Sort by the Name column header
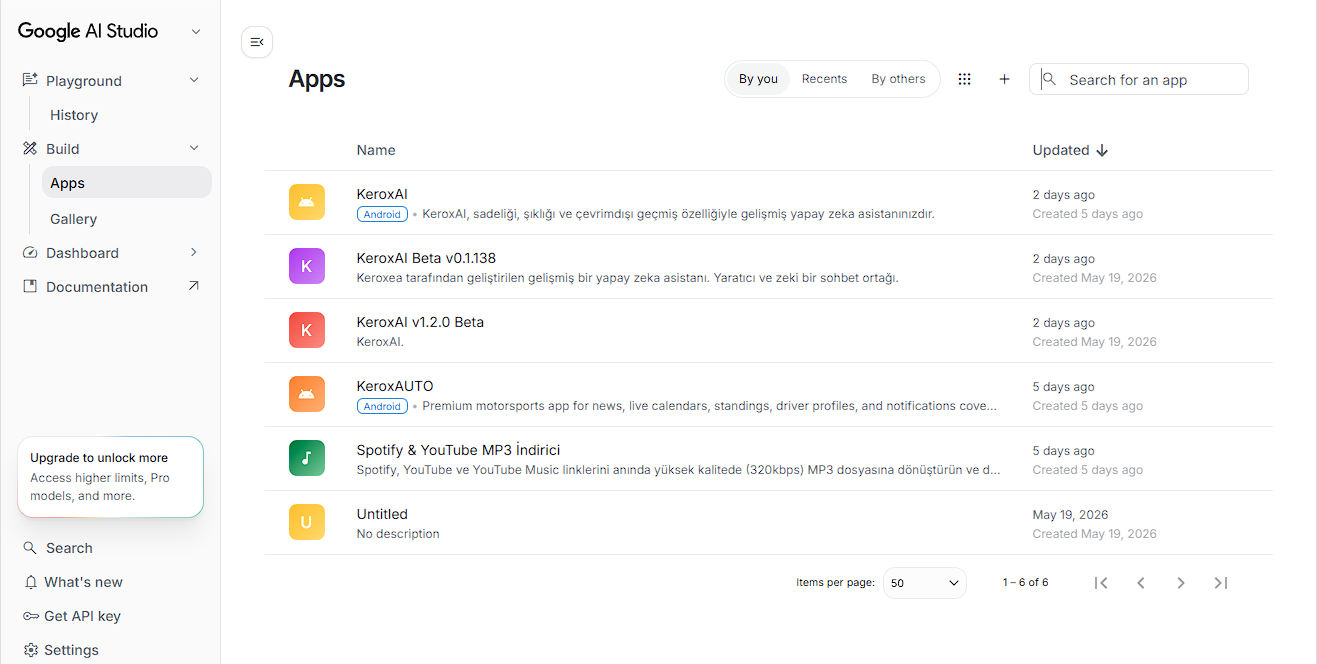The height and width of the screenshot is (664, 1317). click(x=376, y=150)
